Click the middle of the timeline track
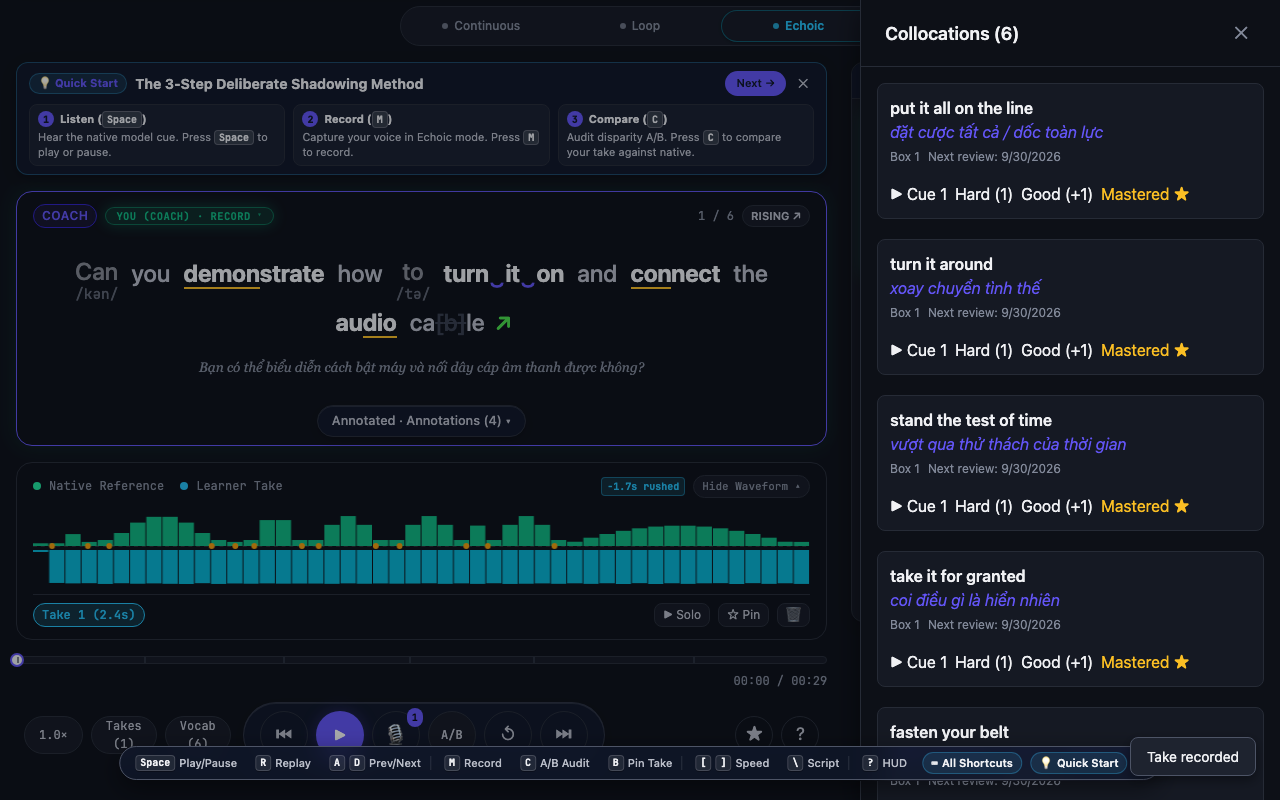Screen dimensions: 1280x800 [x=422, y=660]
